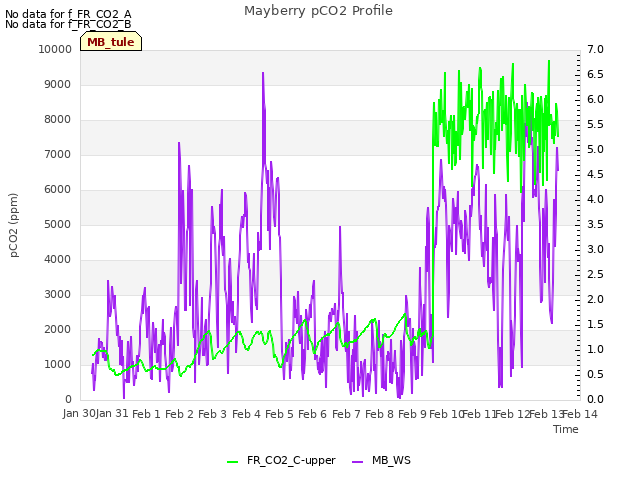Click the 0.5 right-axis tick label

pos(595,374)
